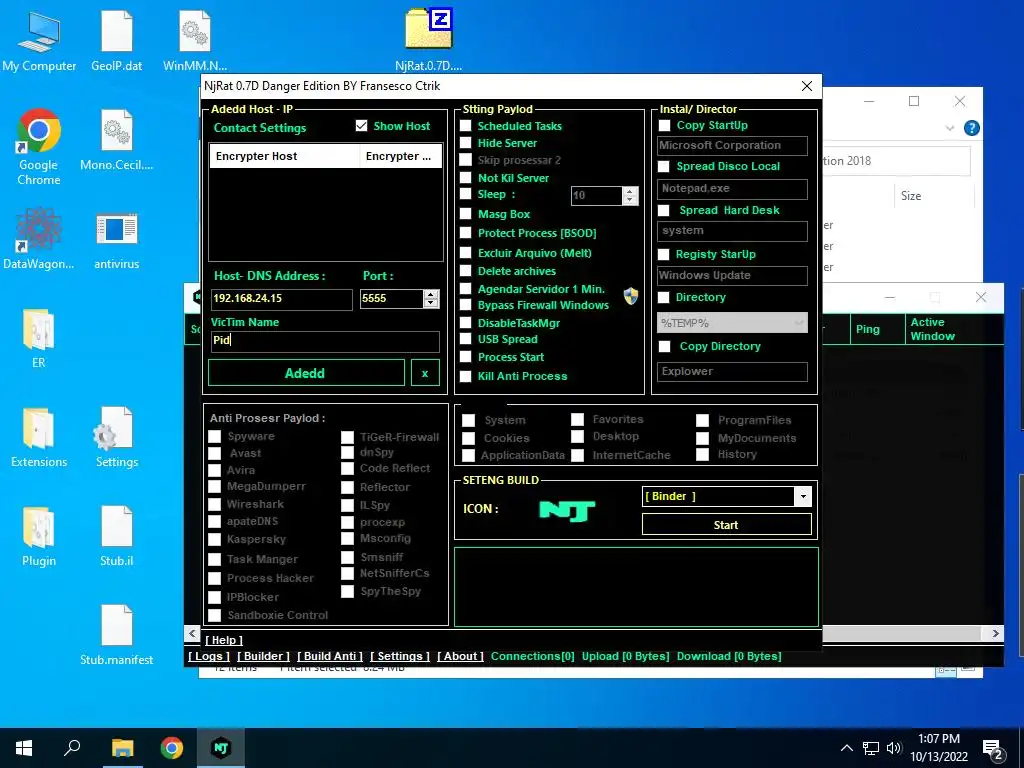Select the Google Chrome desktop shortcut
Screen dimensions: 1024x768
[x=39, y=147]
